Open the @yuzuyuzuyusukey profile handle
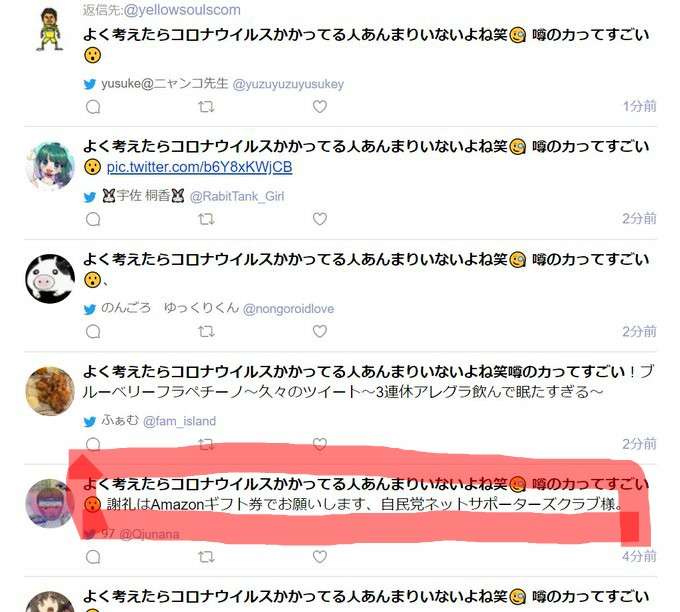The width and height of the screenshot is (680, 612). coord(288,84)
